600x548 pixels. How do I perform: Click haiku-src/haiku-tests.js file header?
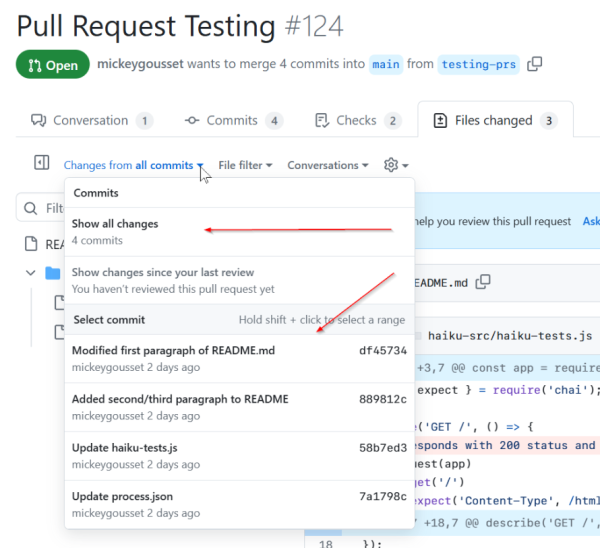tap(510, 336)
